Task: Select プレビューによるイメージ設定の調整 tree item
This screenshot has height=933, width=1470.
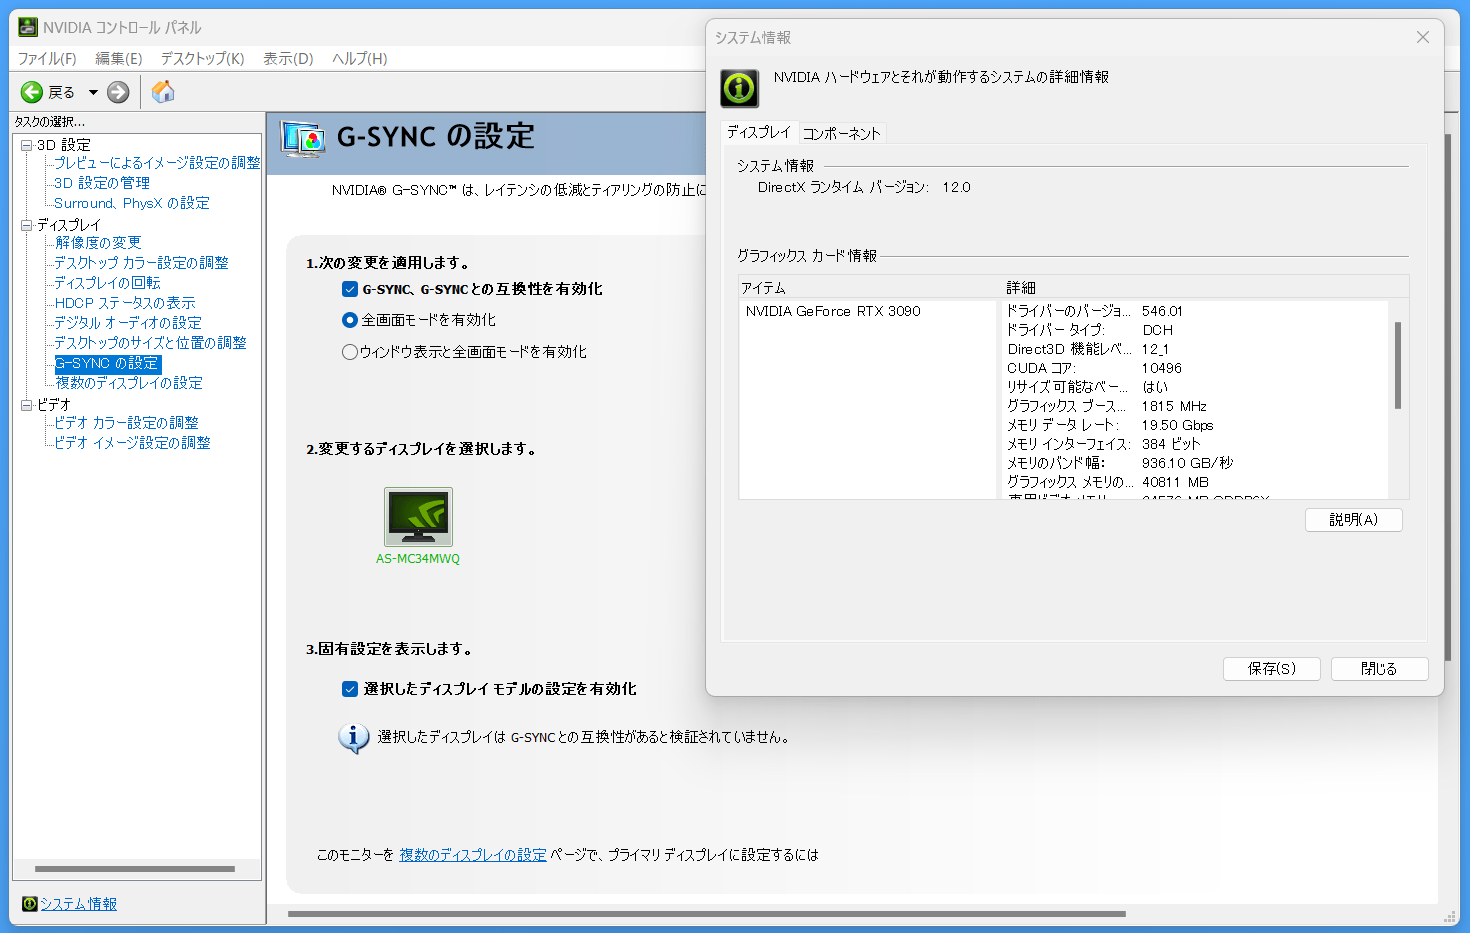Action: point(157,163)
